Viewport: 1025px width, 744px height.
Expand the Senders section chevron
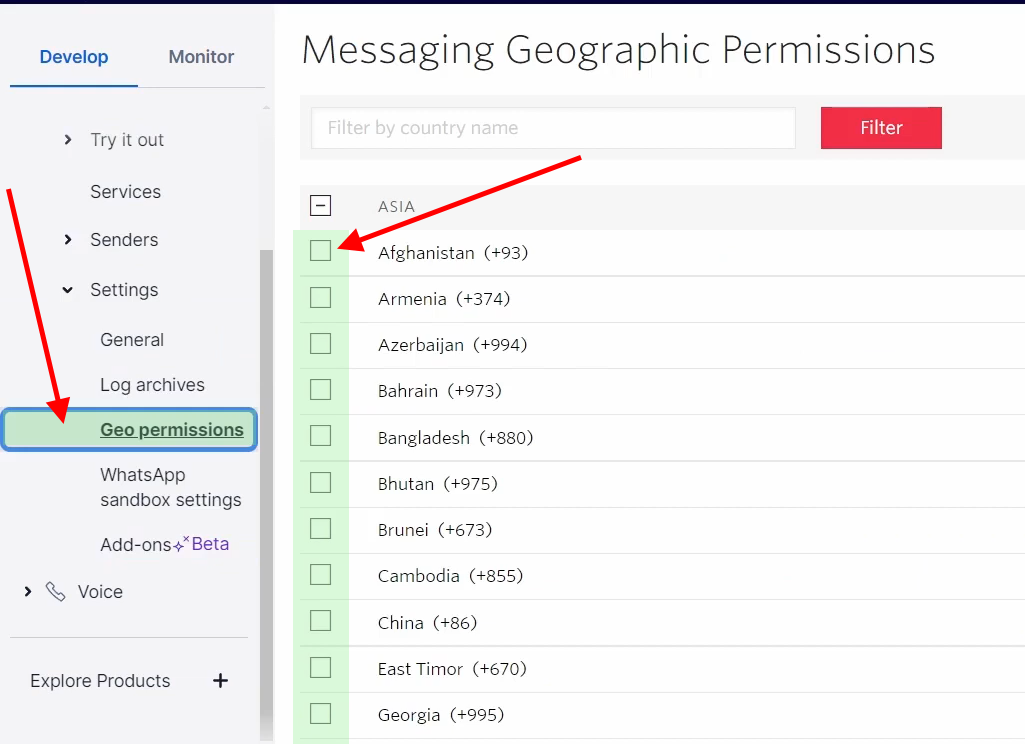[x=68, y=240]
